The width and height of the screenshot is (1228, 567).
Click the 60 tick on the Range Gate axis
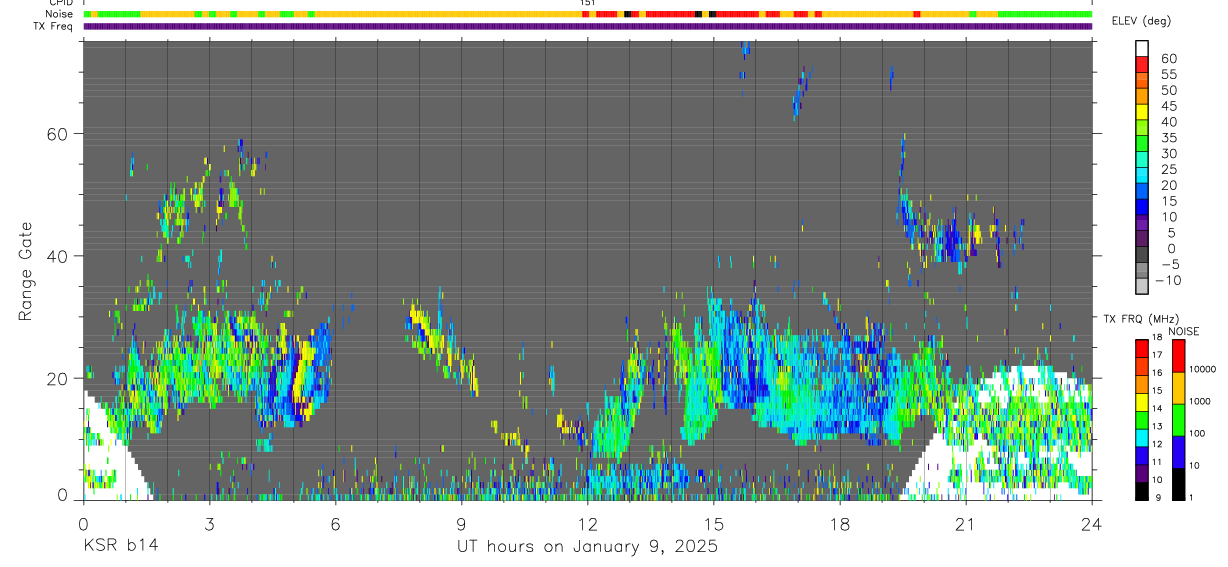point(57,134)
